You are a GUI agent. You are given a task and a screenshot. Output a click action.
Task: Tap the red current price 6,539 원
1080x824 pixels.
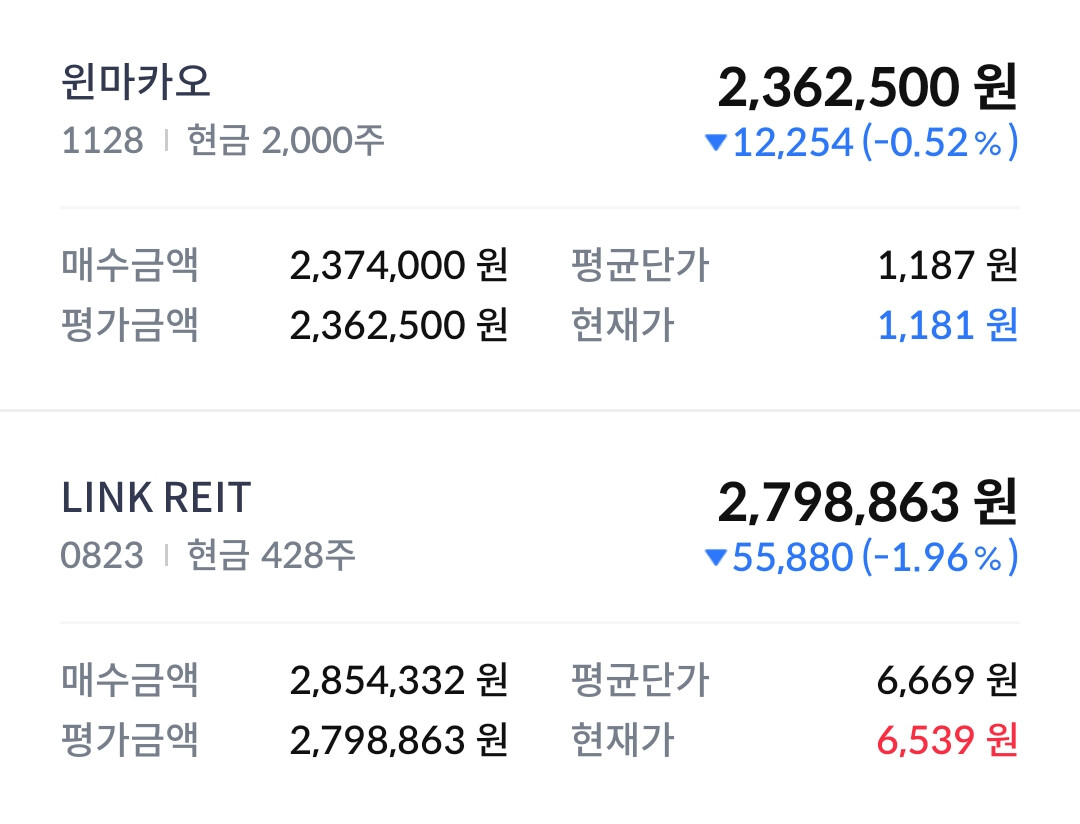[947, 740]
